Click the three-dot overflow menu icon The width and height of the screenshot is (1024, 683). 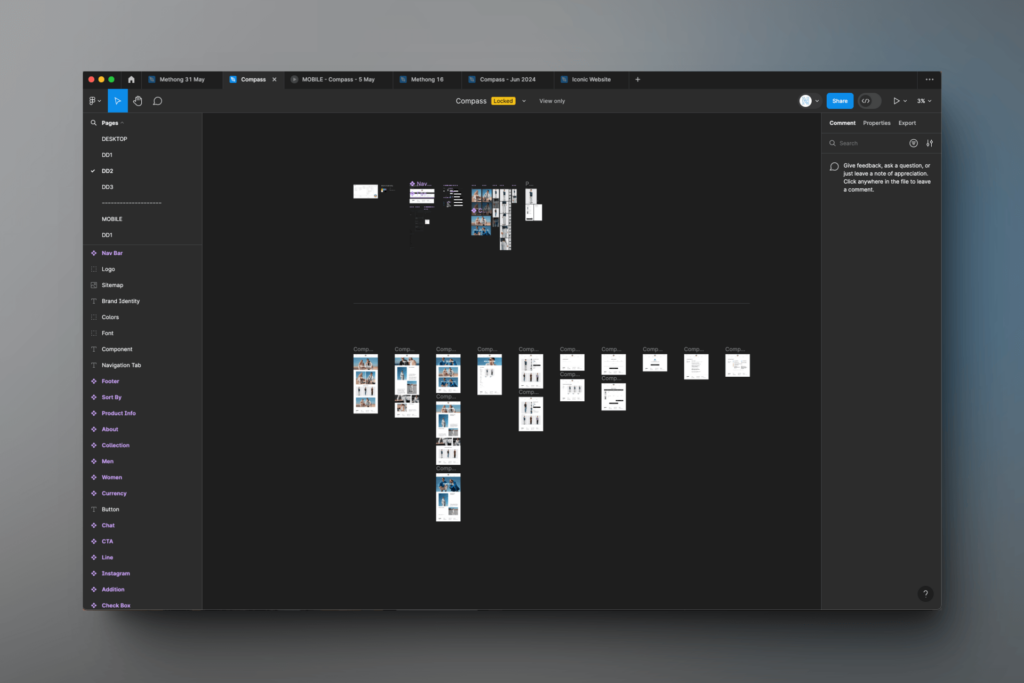[x=929, y=79]
